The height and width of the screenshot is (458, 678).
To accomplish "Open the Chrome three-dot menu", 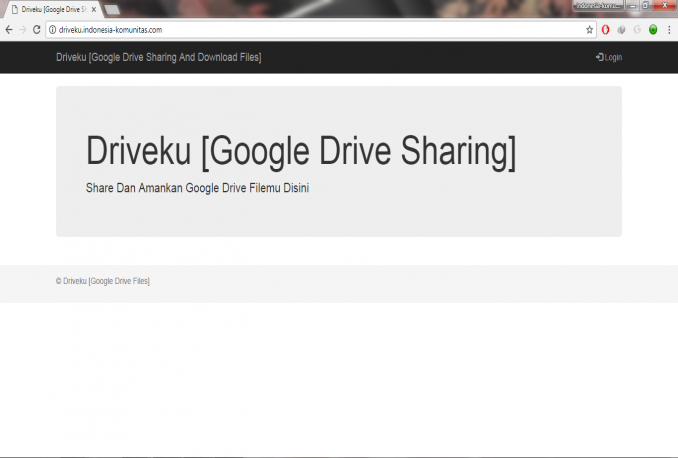I will pyautogui.click(x=669, y=30).
